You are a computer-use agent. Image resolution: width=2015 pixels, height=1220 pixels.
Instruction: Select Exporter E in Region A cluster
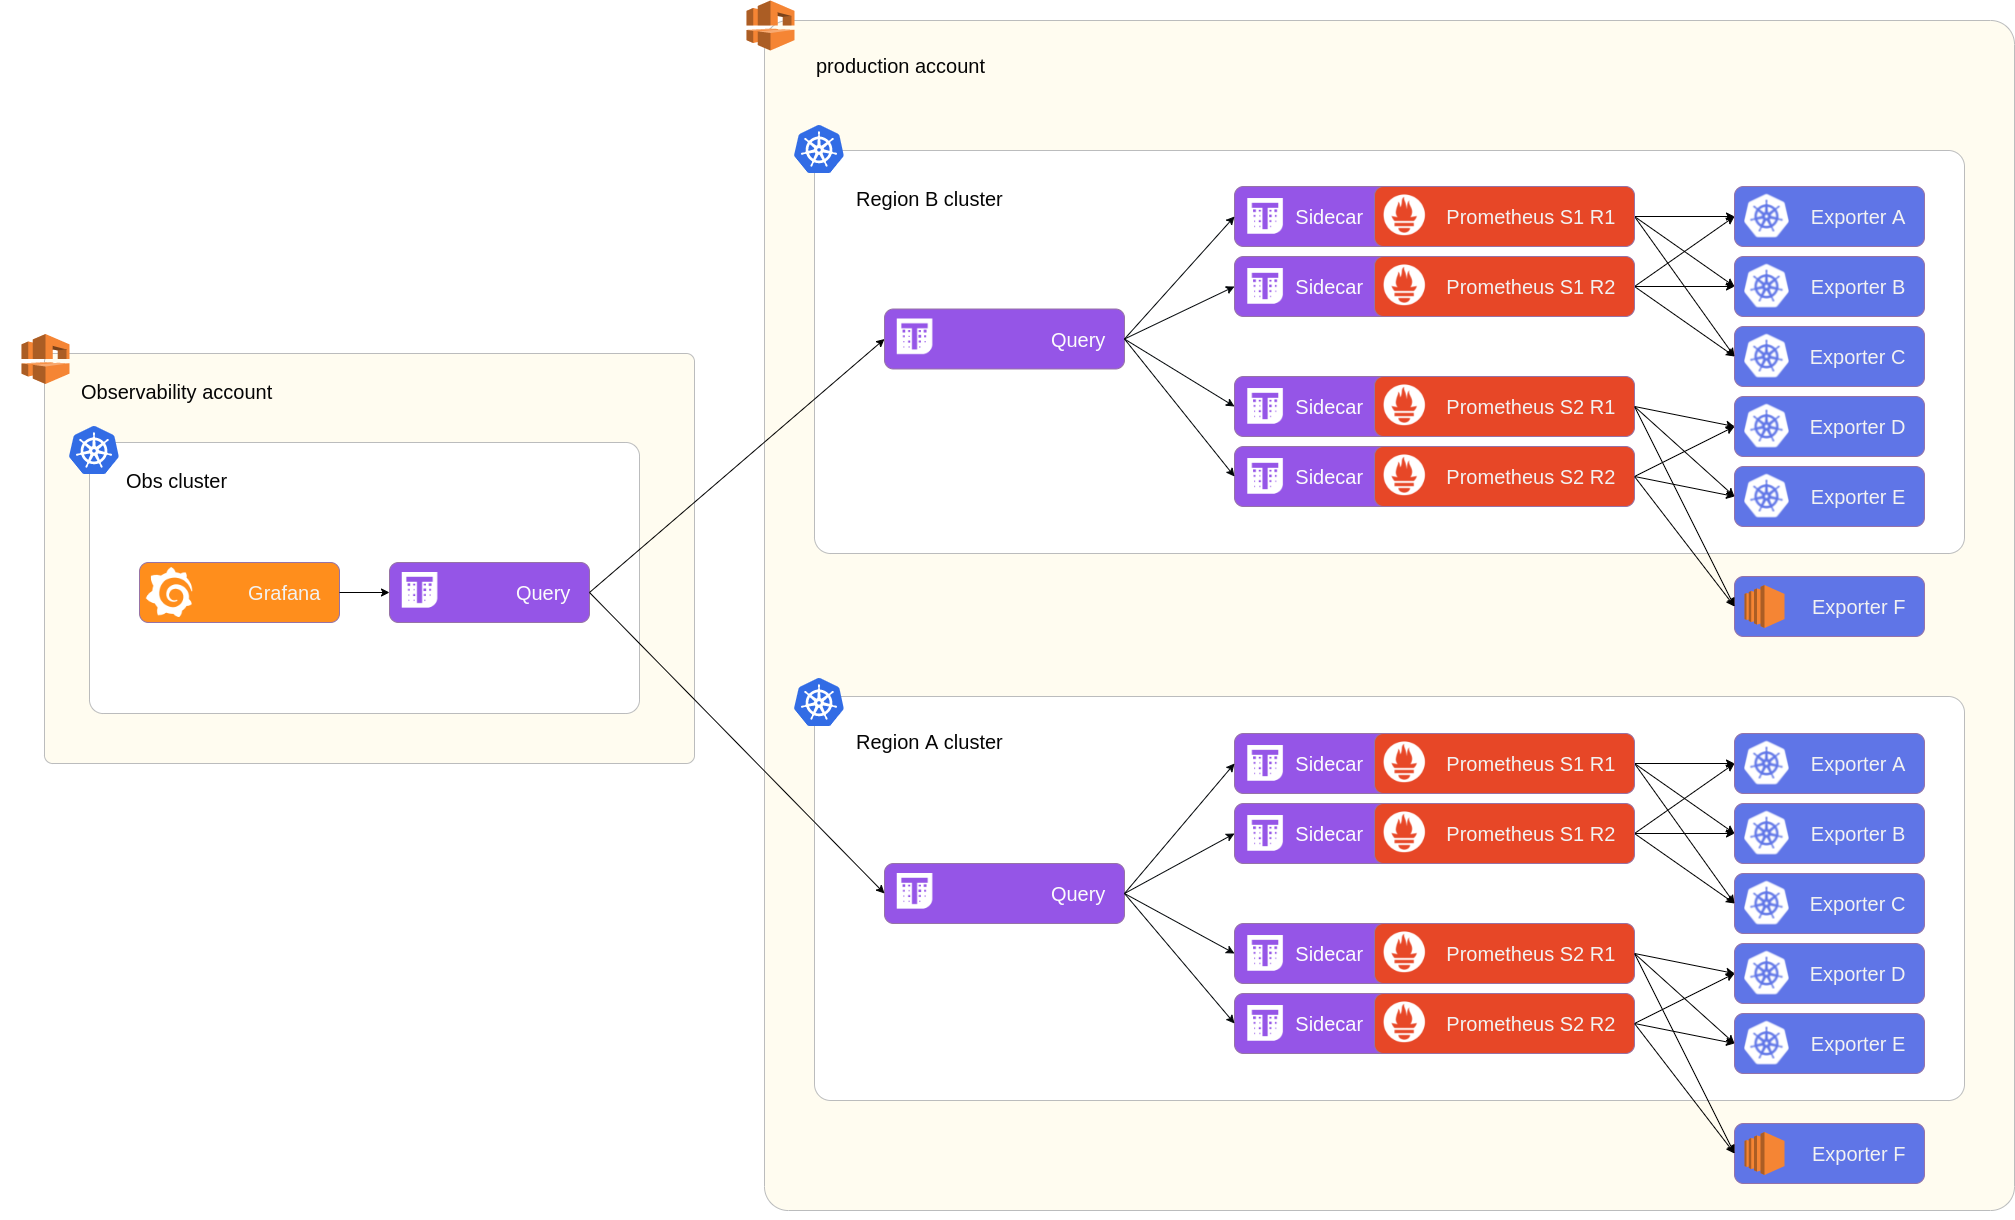1828,1044
